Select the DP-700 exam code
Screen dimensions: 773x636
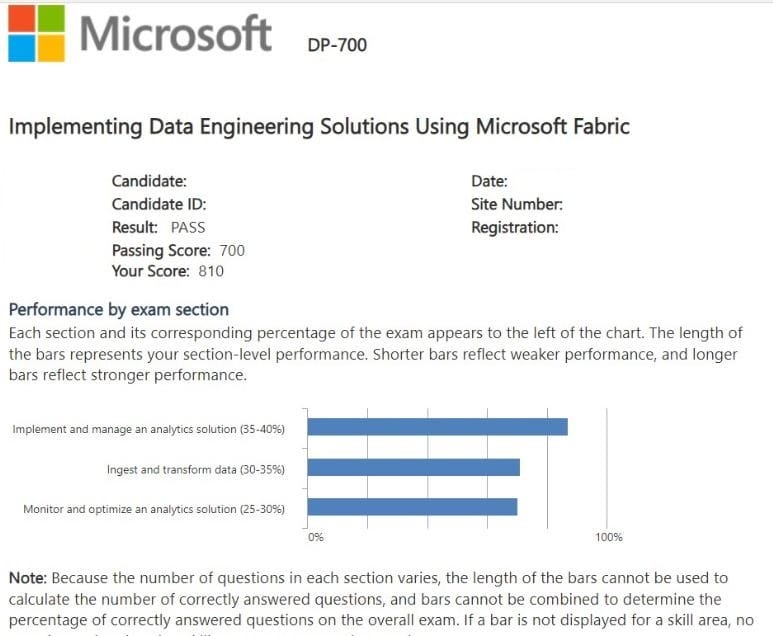[338, 44]
